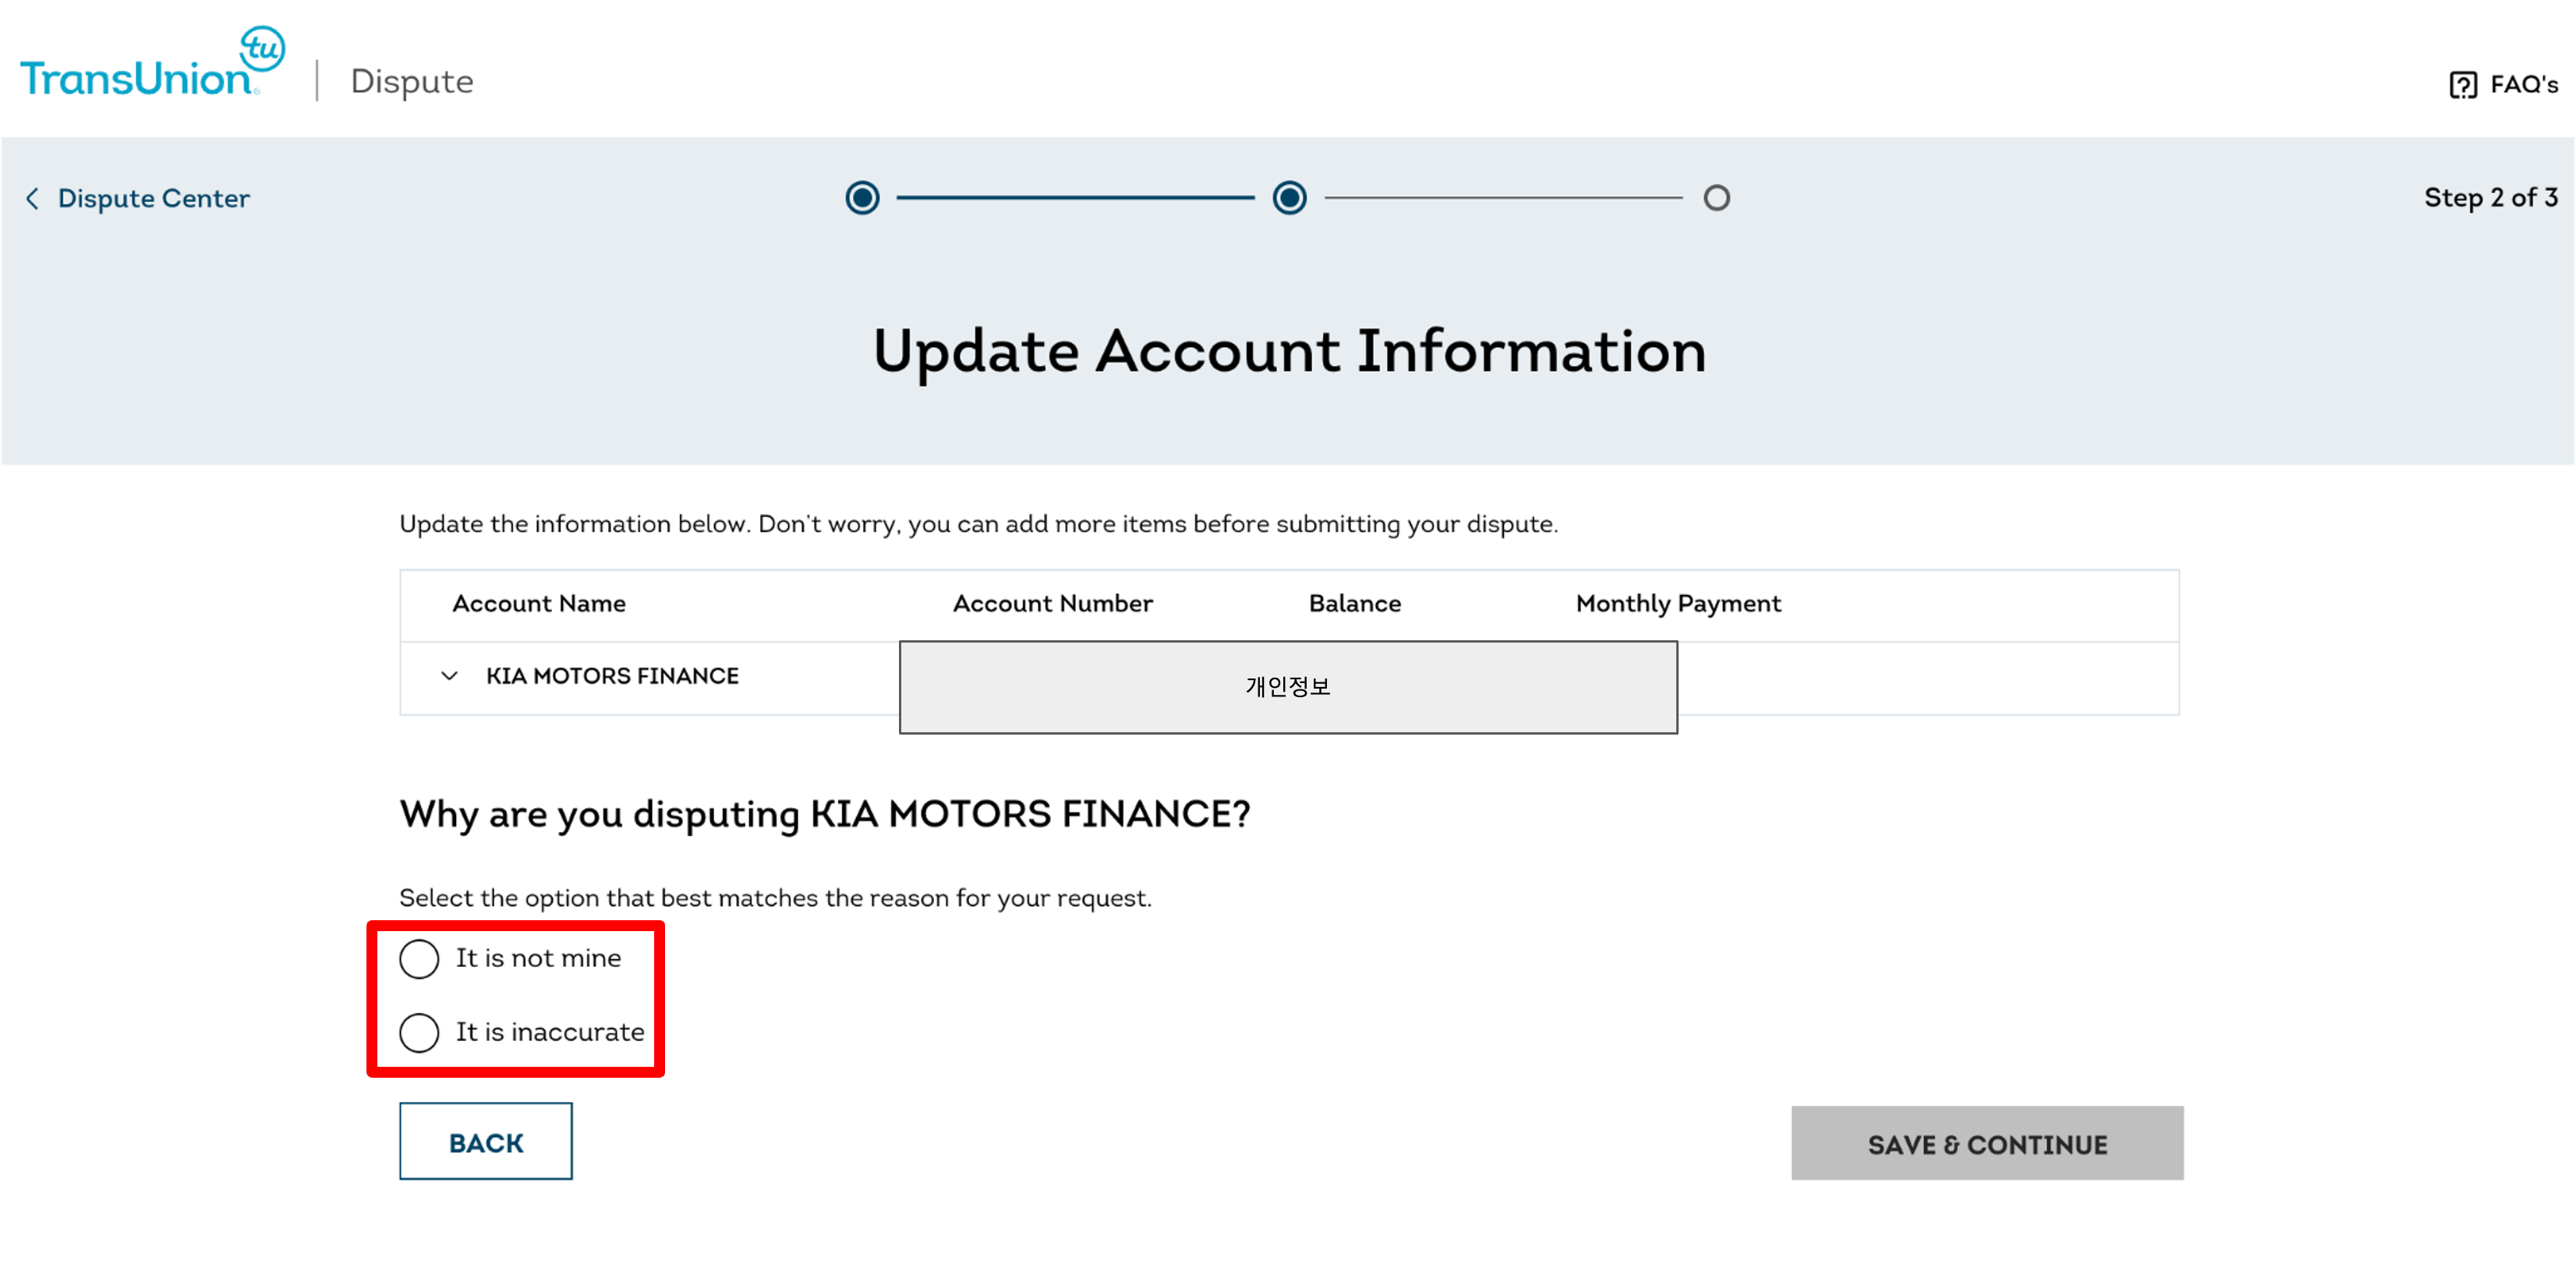
Task: Click the Dispute header label
Action: coord(411,81)
